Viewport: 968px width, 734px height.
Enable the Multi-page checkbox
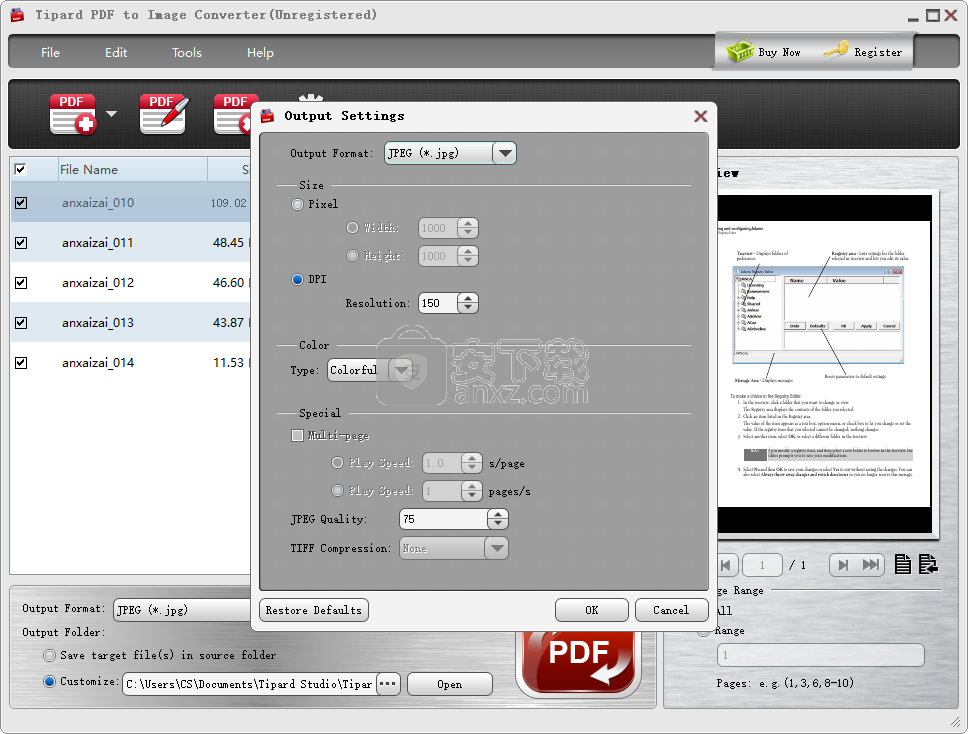(x=298, y=436)
